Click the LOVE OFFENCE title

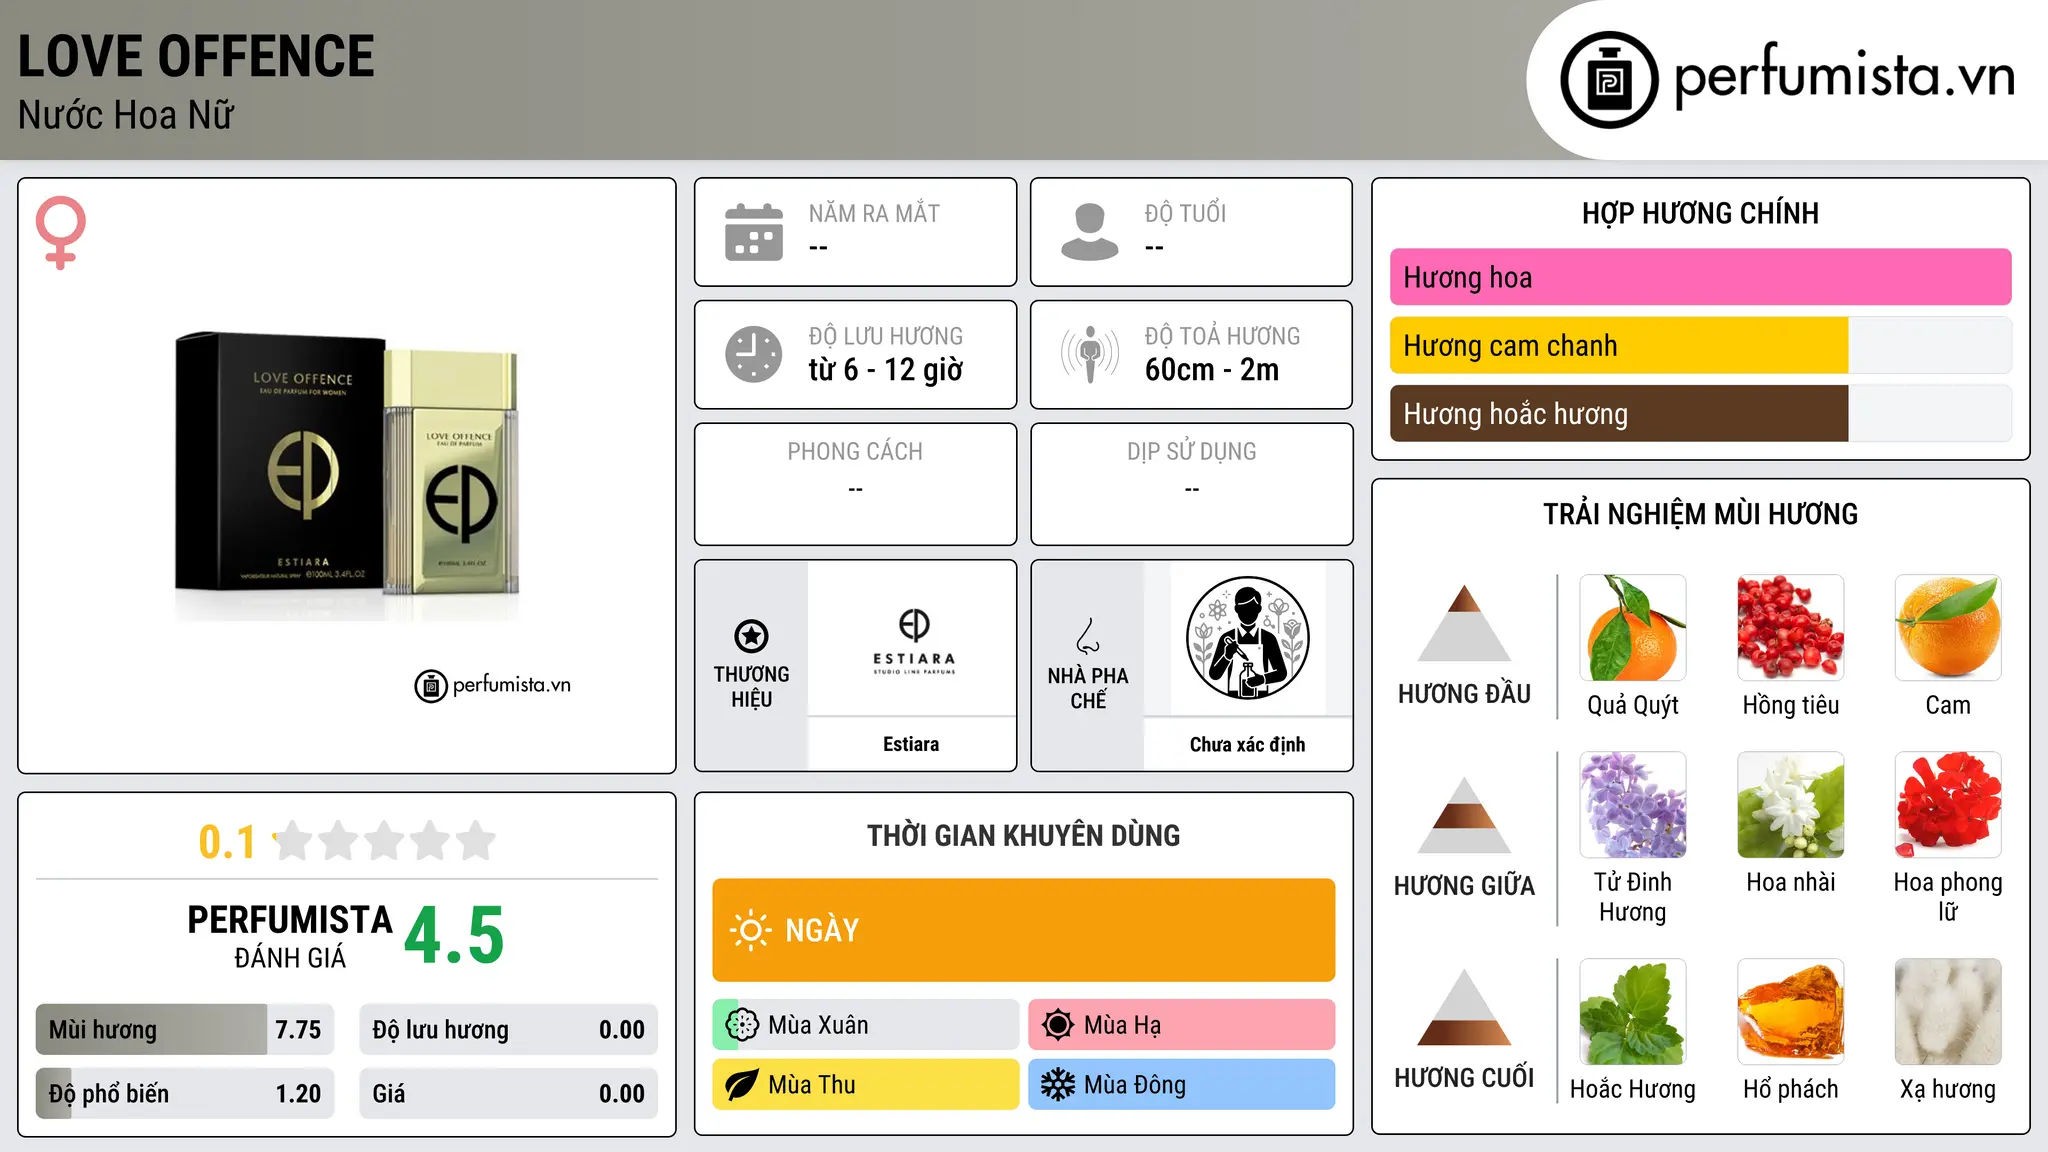click(x=196, y=56)
